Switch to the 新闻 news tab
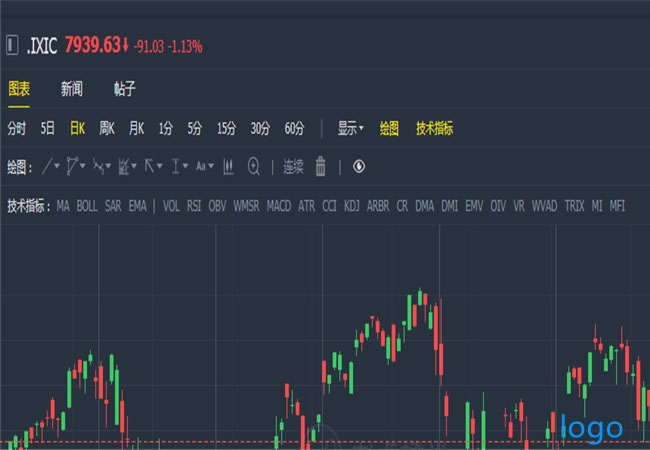 click(72, 89)
